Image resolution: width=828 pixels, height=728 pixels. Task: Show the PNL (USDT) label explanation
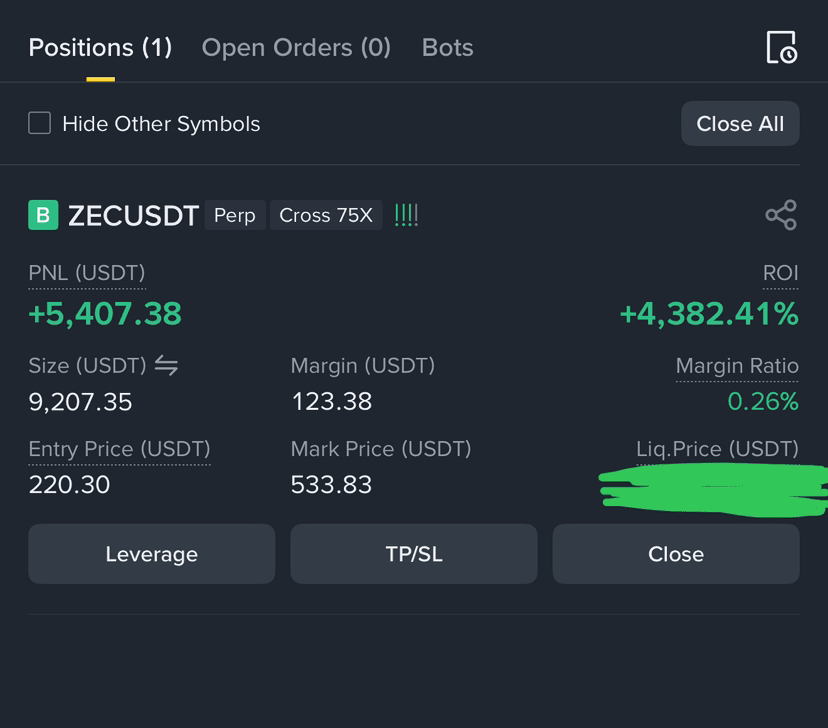(87, 273)
